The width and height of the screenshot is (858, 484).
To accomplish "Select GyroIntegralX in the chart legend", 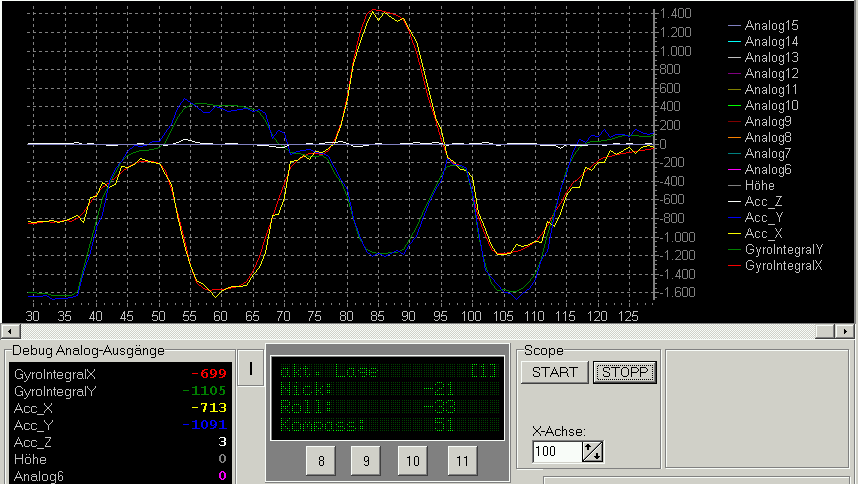I will pyautogui.click(x=784, y=266).
